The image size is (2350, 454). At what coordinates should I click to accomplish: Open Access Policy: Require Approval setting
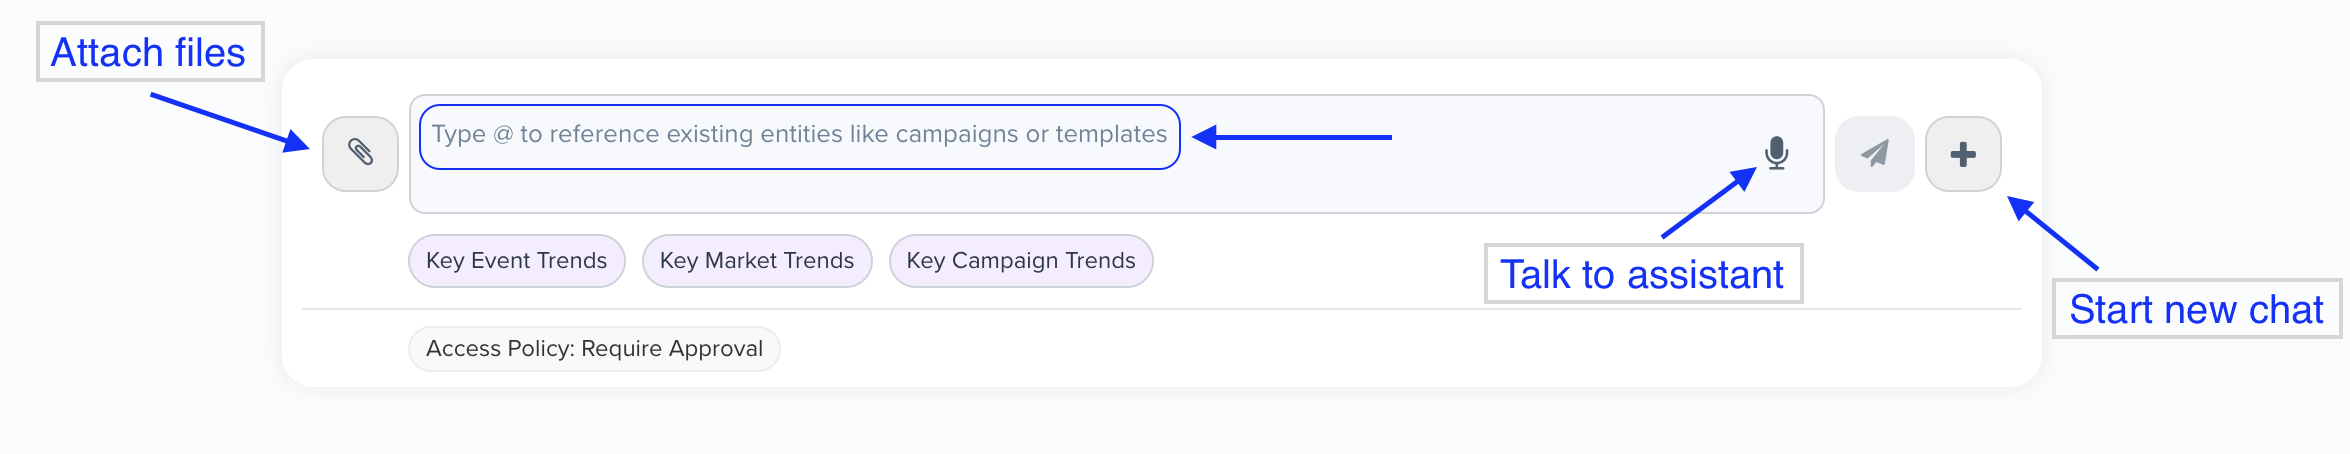594,349
